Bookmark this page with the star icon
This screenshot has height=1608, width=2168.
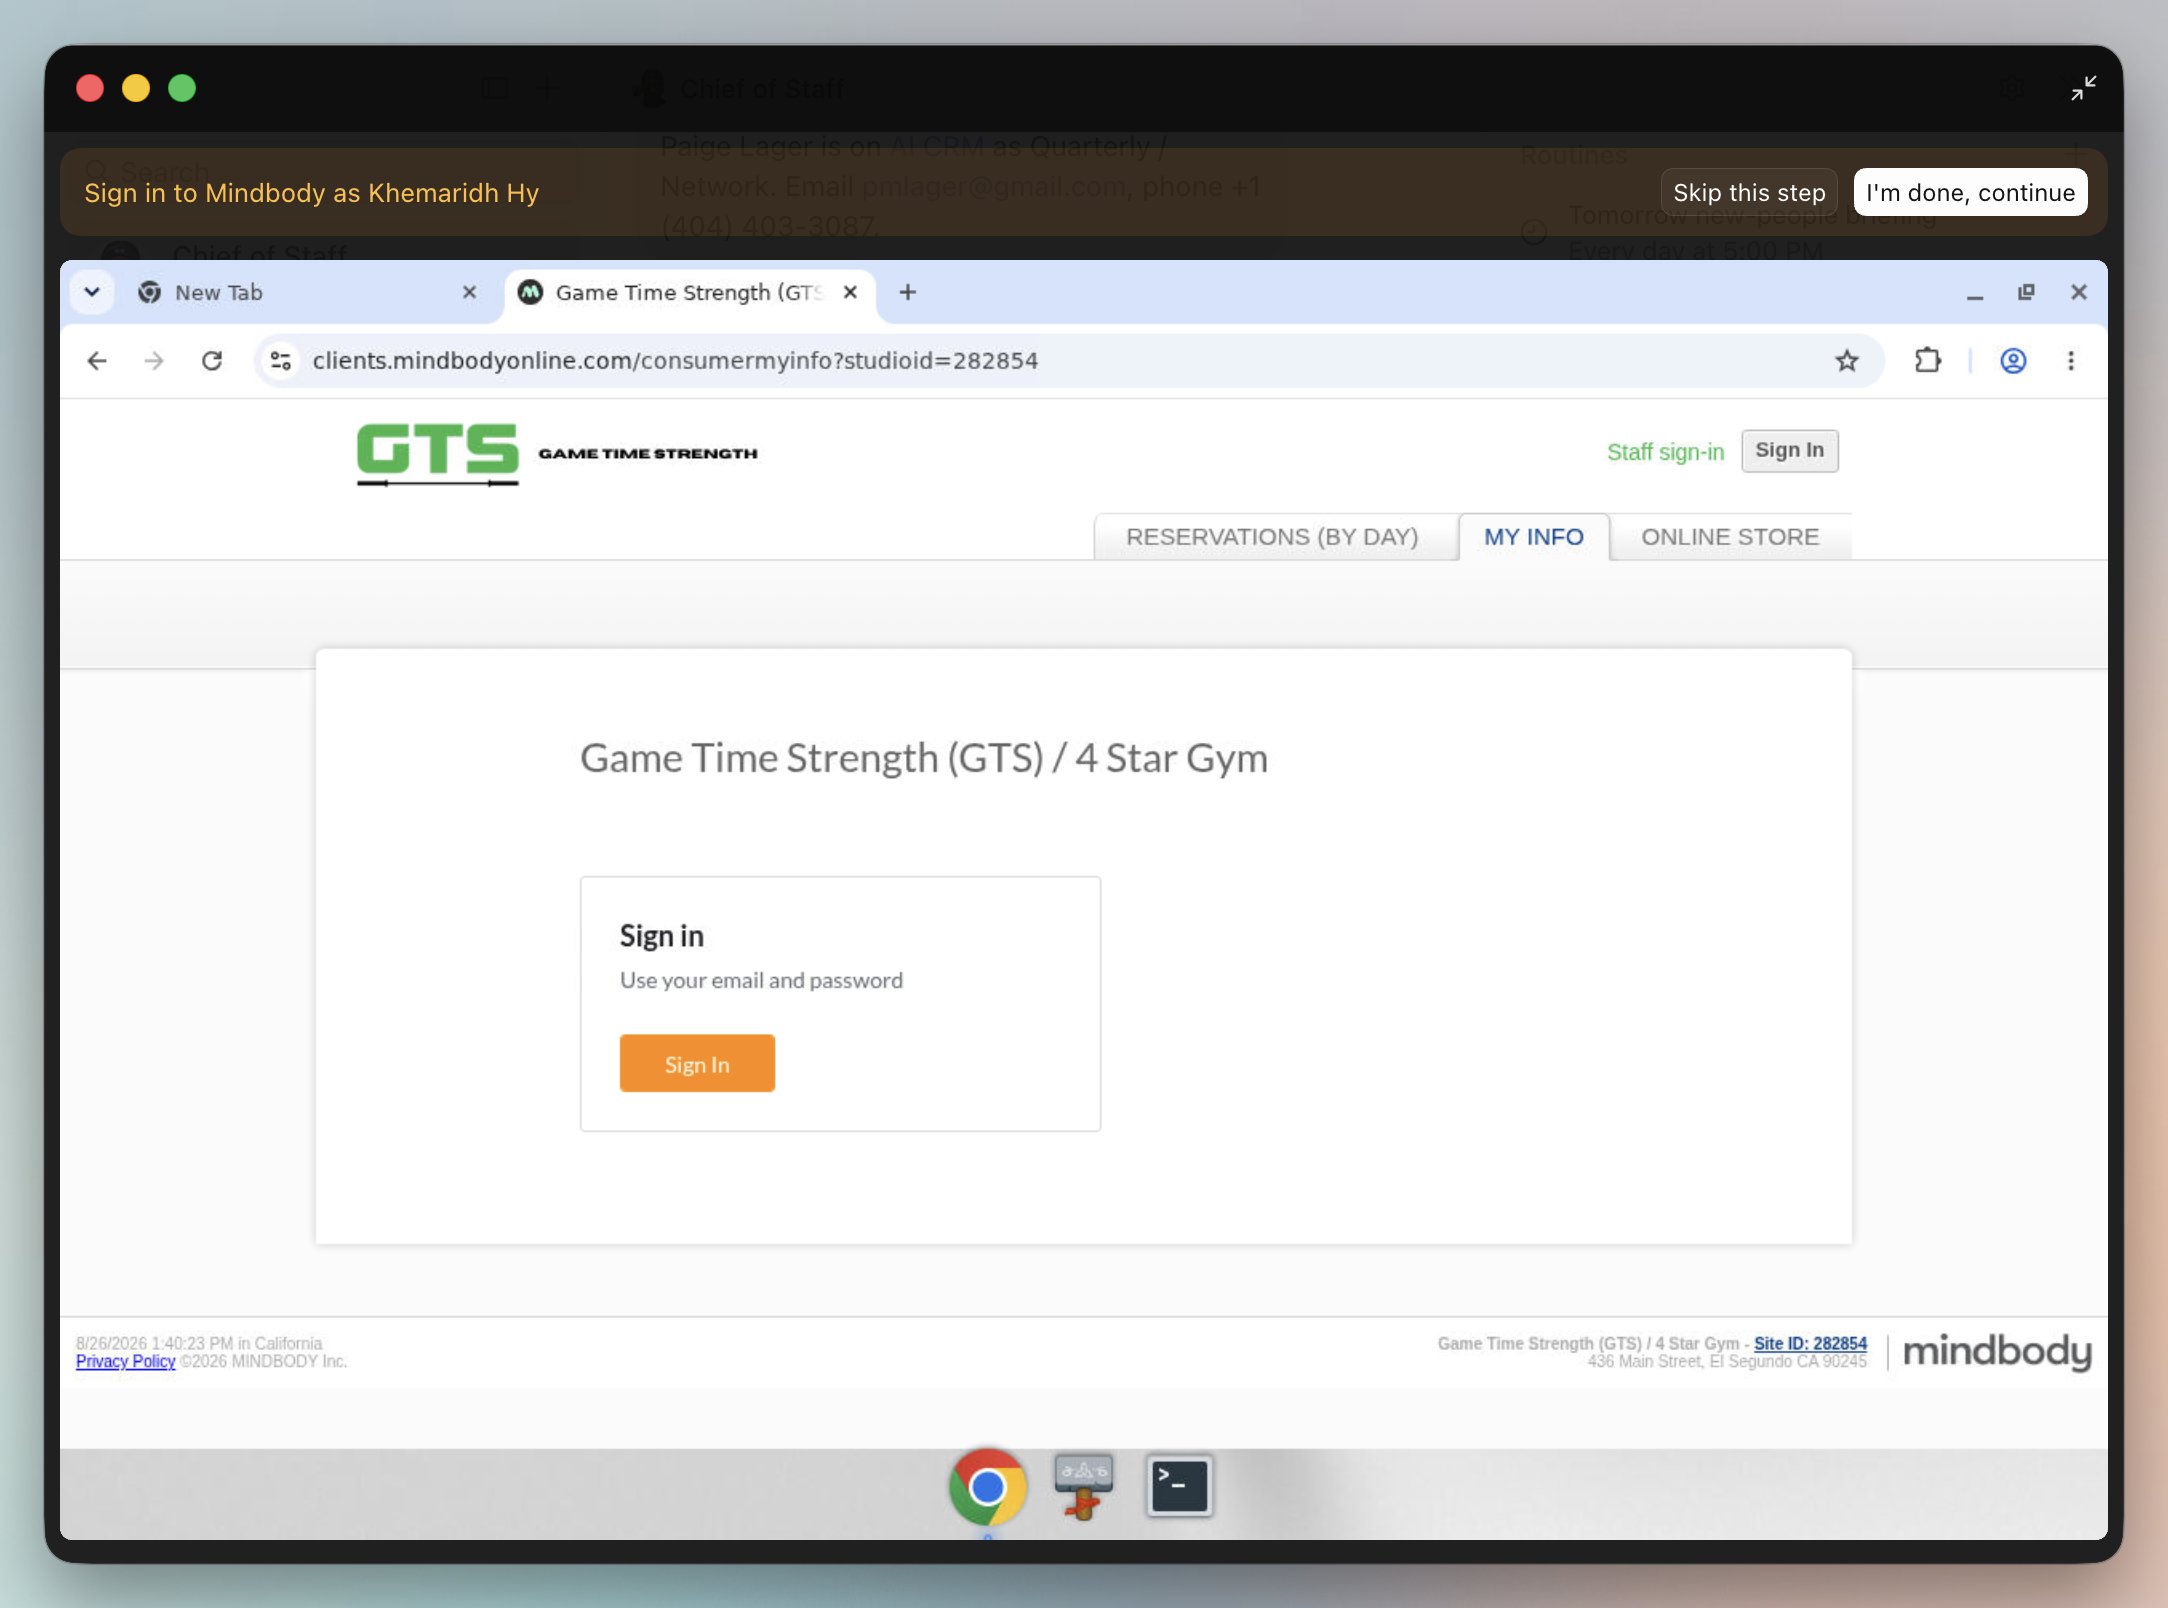(x=1846, y=361)
